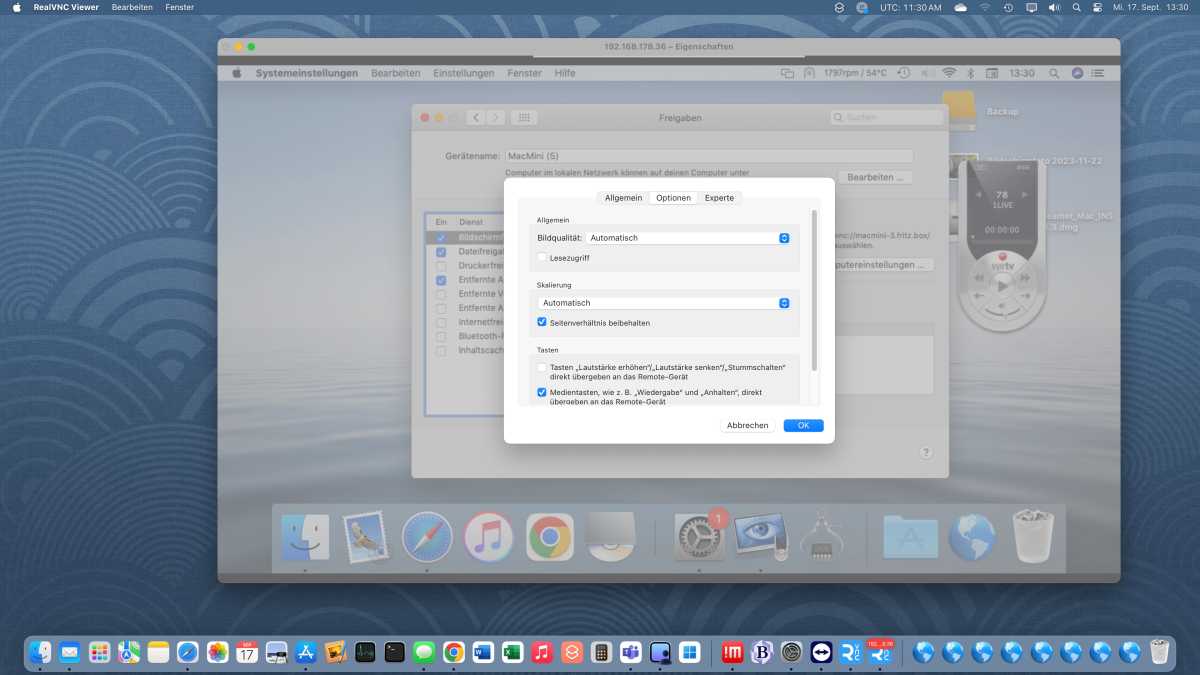1200x675 pixels.
Task: Uncheck Seitenverhältnis beibehalten
Action: pos(542,323)
